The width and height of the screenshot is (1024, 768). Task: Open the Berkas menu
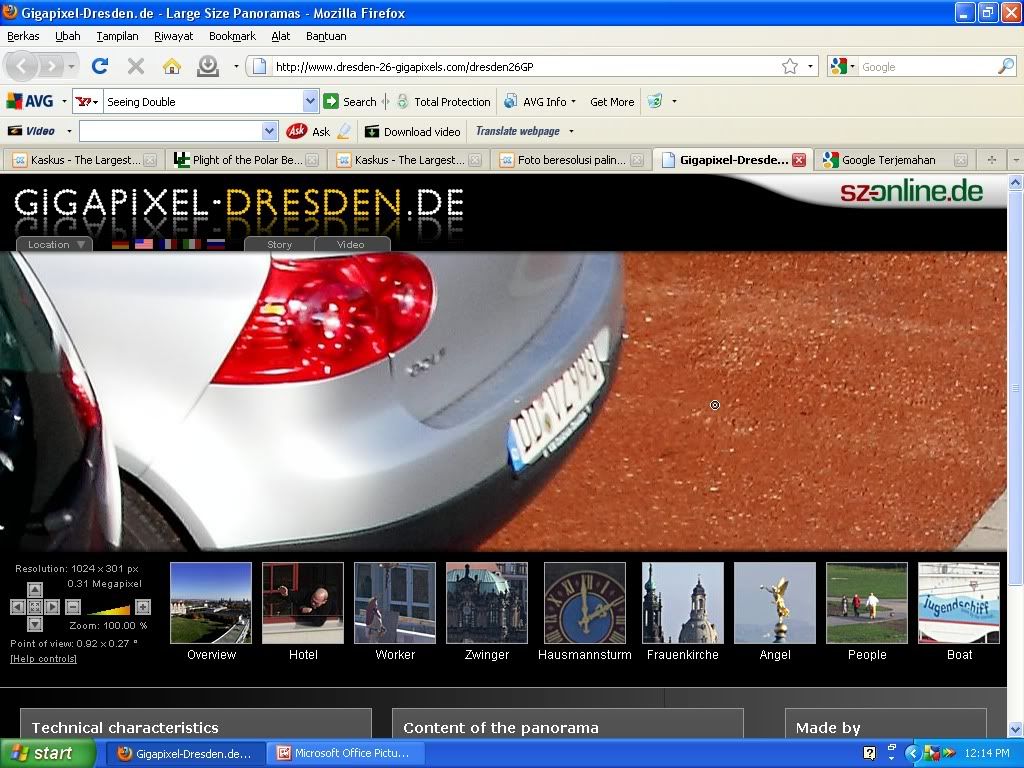pos(23,36)
